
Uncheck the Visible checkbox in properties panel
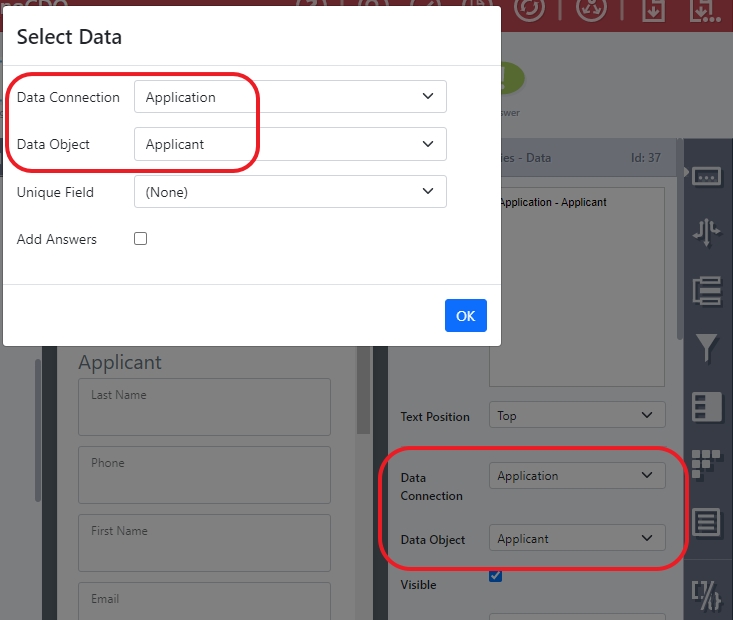(x=496, y=576)
